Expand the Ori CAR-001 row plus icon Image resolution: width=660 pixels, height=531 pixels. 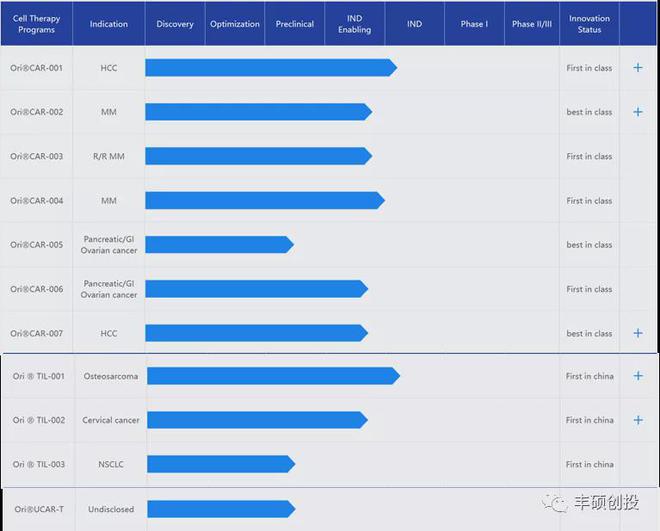pyautogui.click(x=638, y=68)
